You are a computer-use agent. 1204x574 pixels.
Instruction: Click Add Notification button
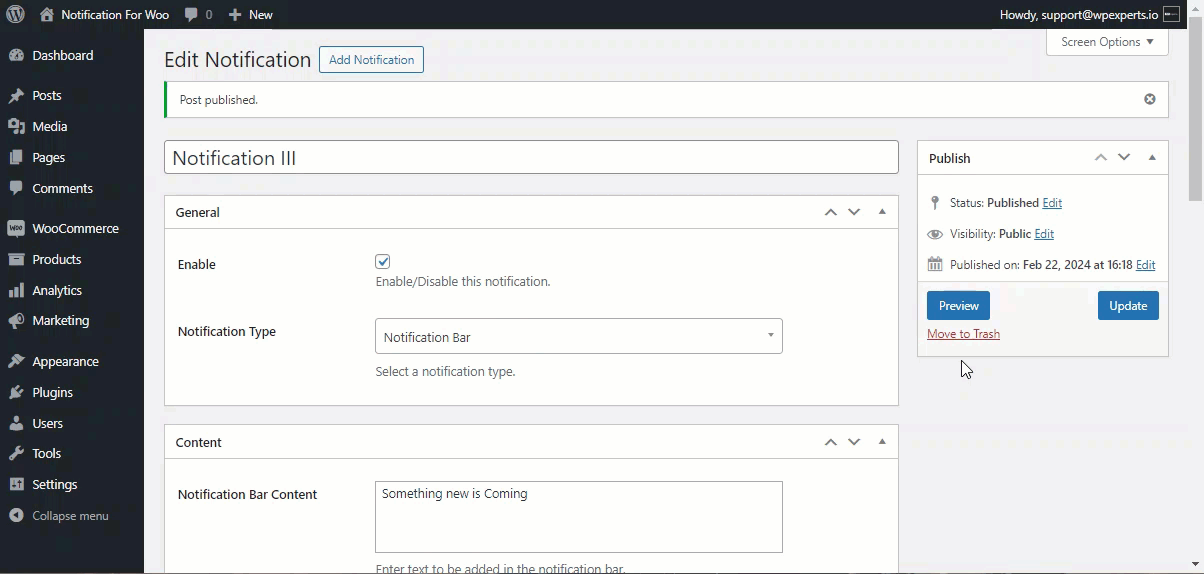click(x=371, y=60)
